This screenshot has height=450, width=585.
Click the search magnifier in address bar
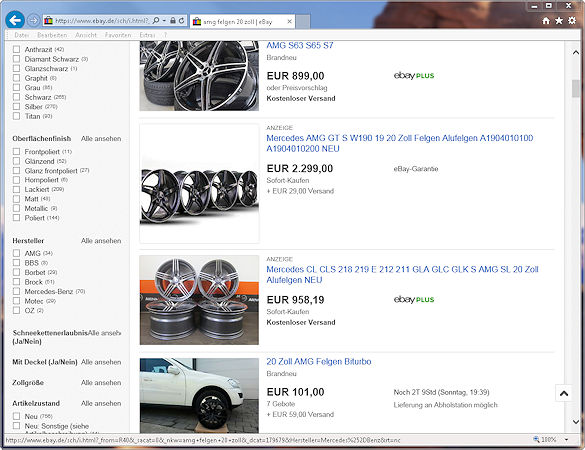click(x=156, y=21)
